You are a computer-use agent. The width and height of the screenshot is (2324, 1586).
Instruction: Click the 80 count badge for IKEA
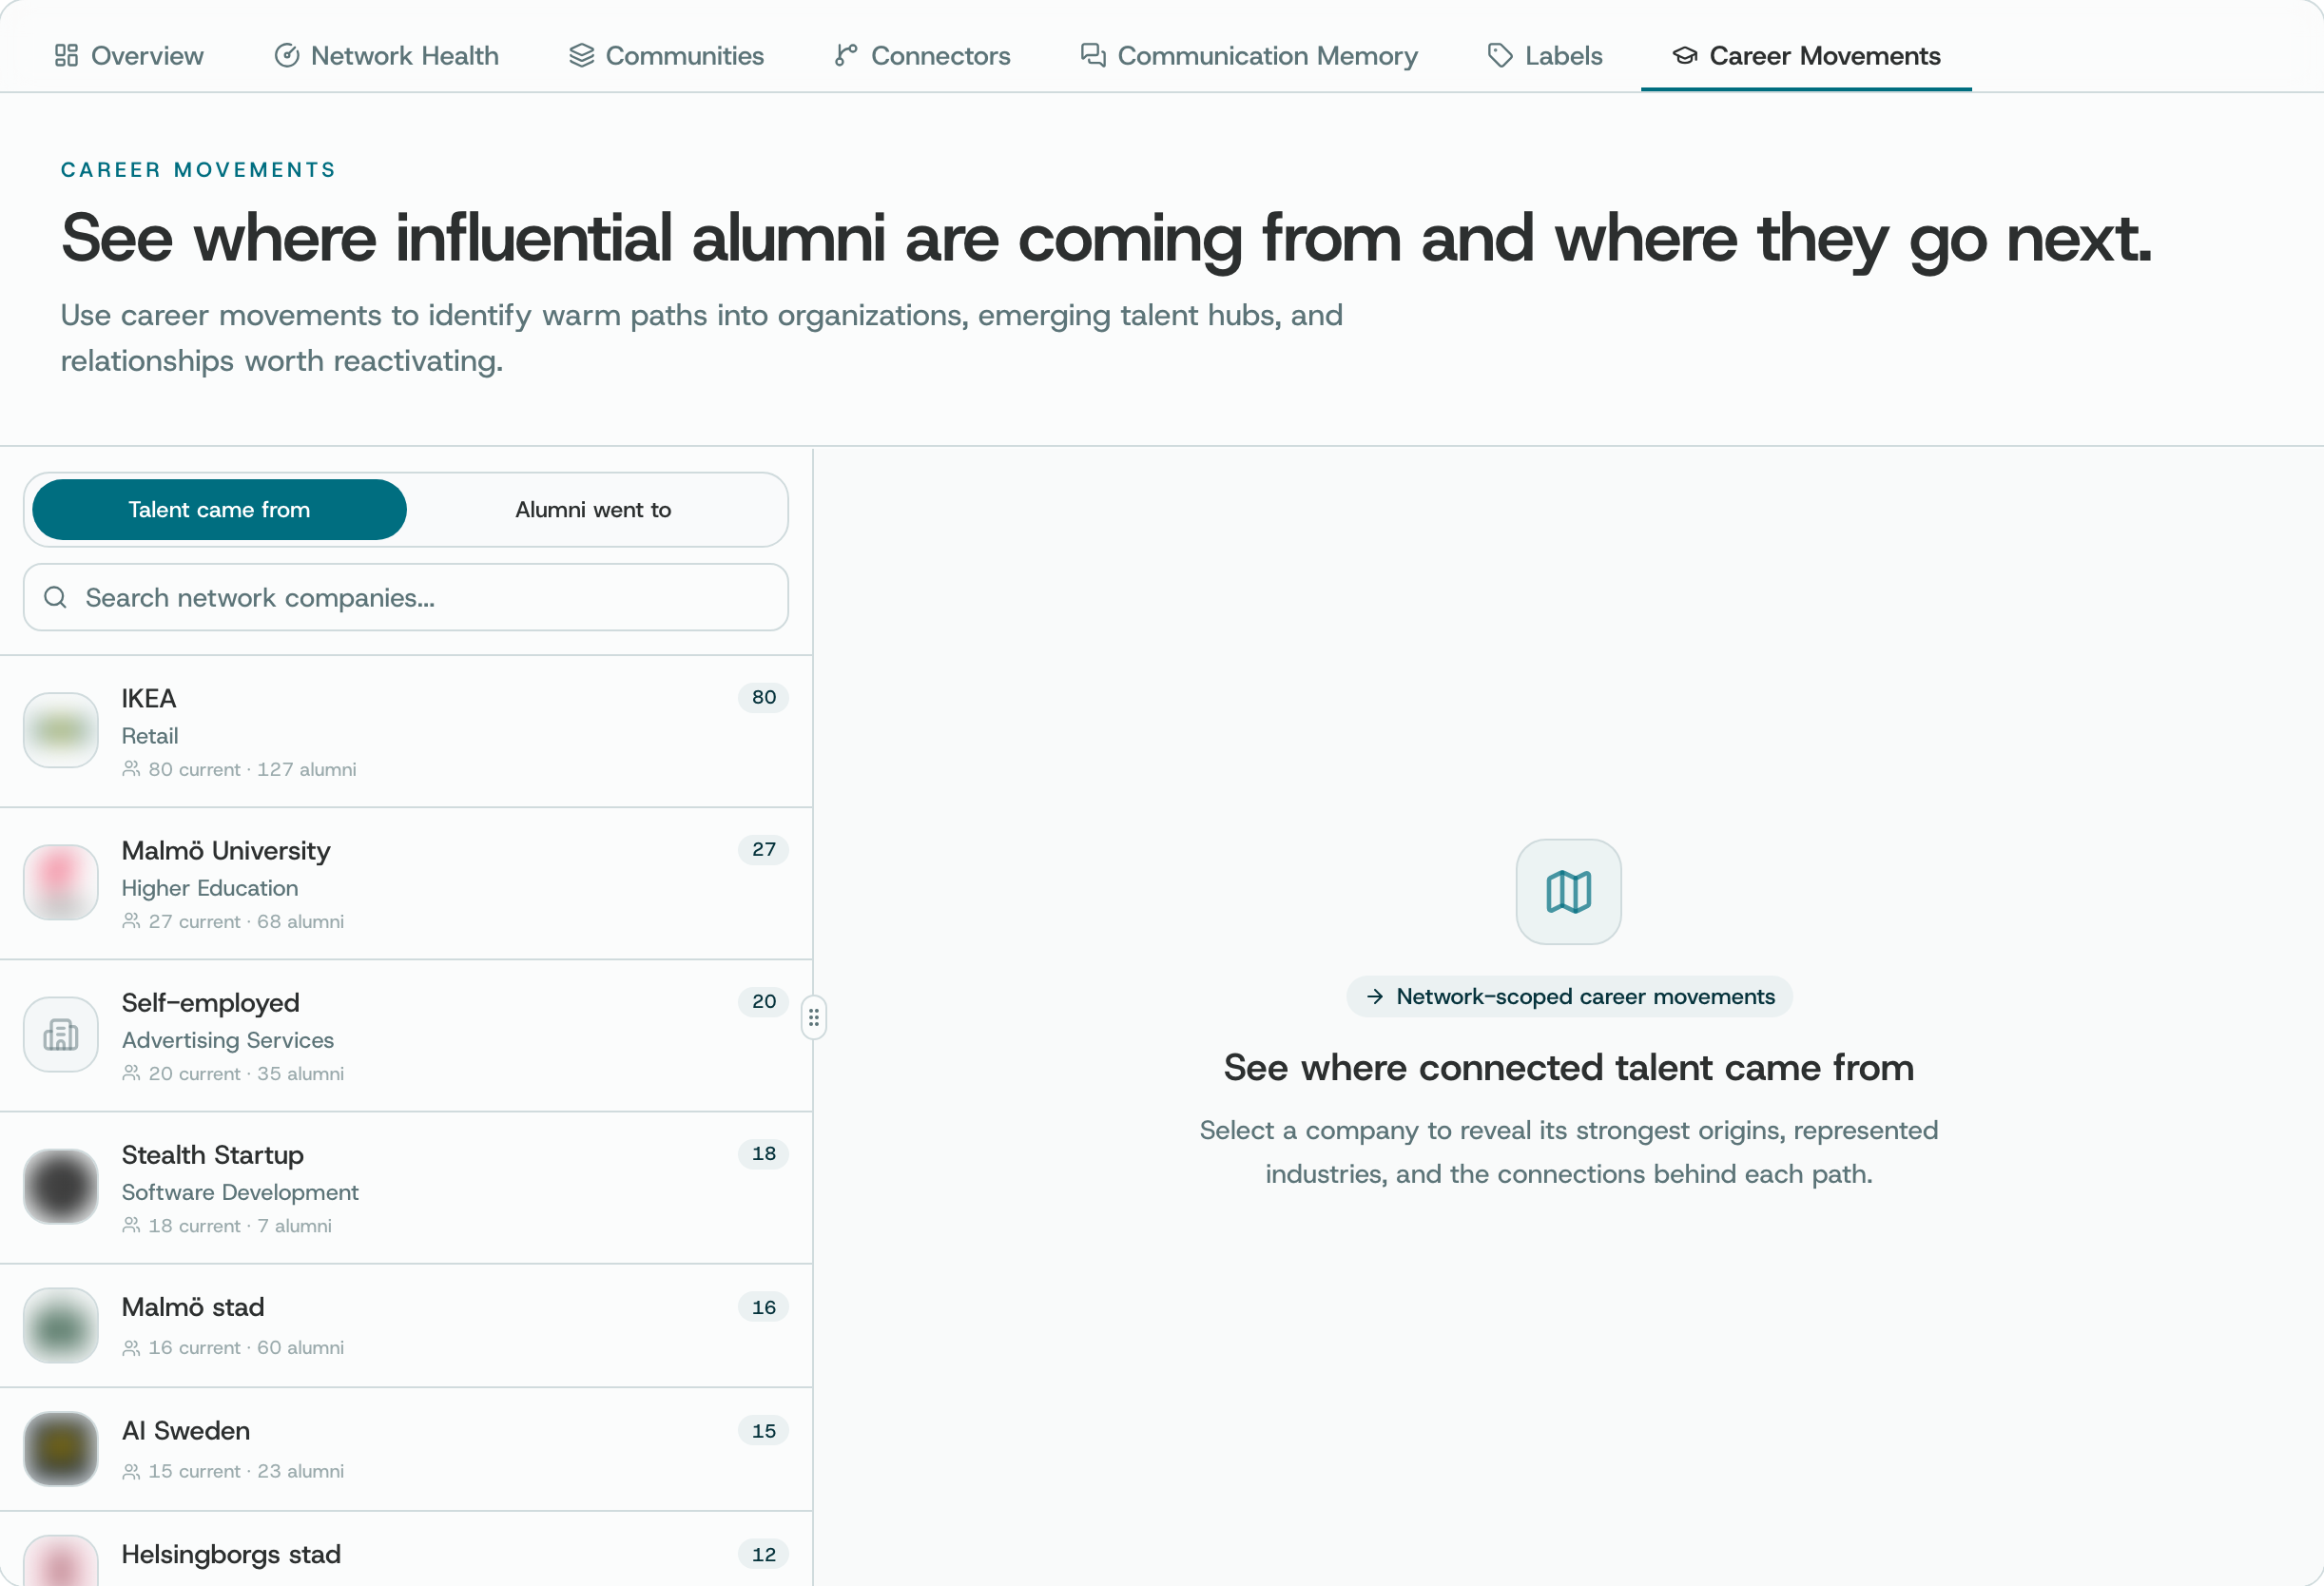click(764, 698)
